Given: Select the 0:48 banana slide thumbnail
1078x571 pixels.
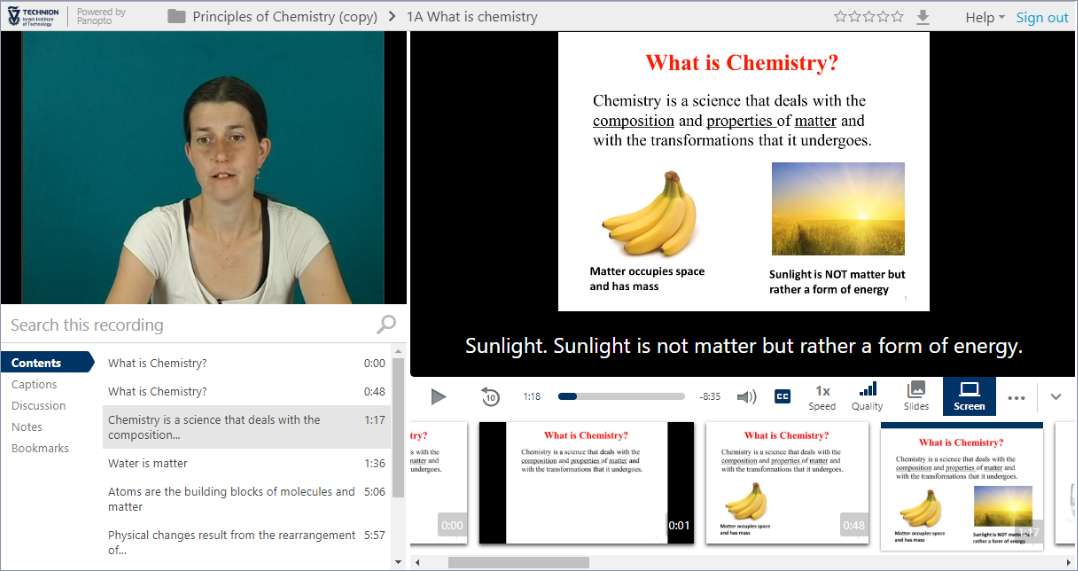Looking at the screenshot, I should 786,482.
